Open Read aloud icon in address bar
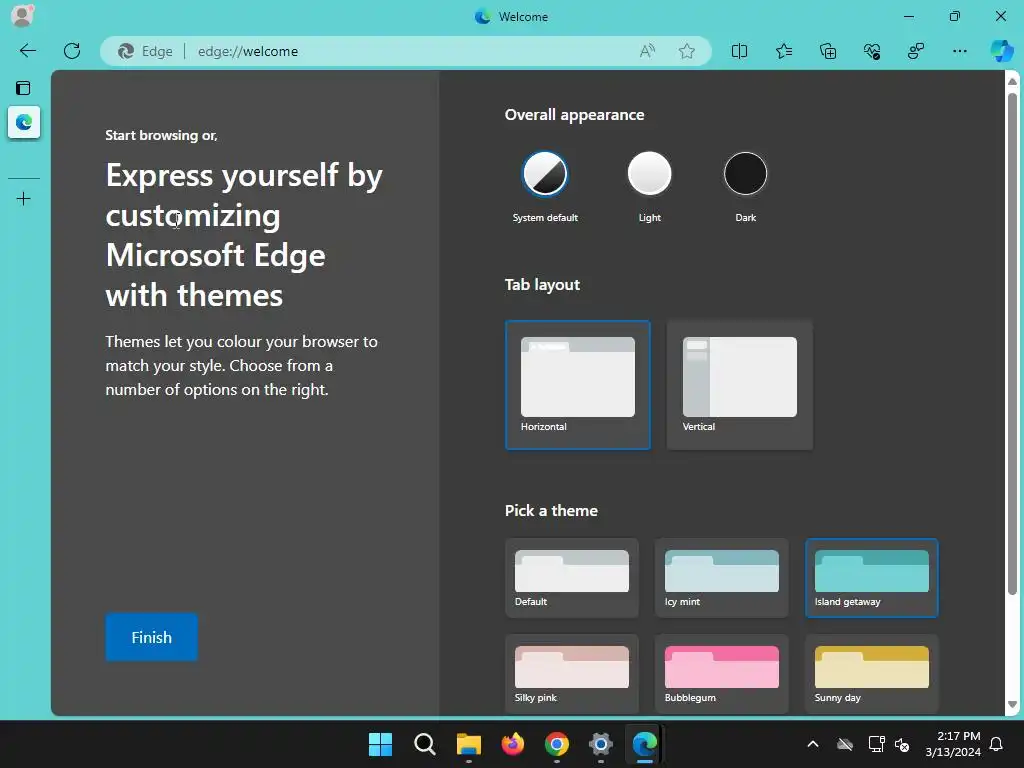Image resolution: width=1024 pixels, height=768 pixels. [x=647, y=51]
